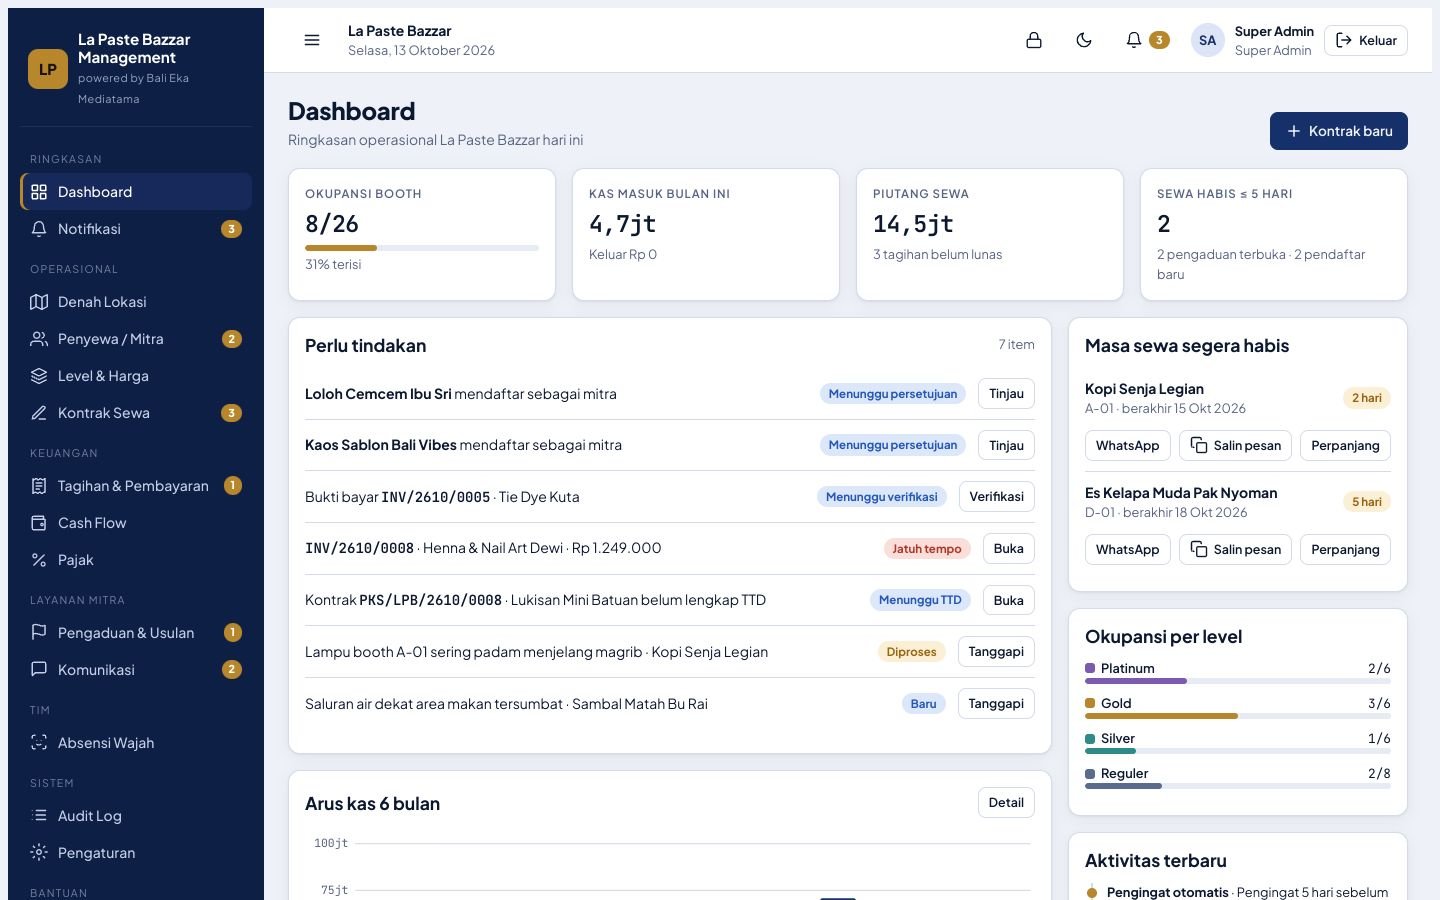Click the Jatuh tempo status badge
Screen dimensions: 1440x900
pos(927,548)
